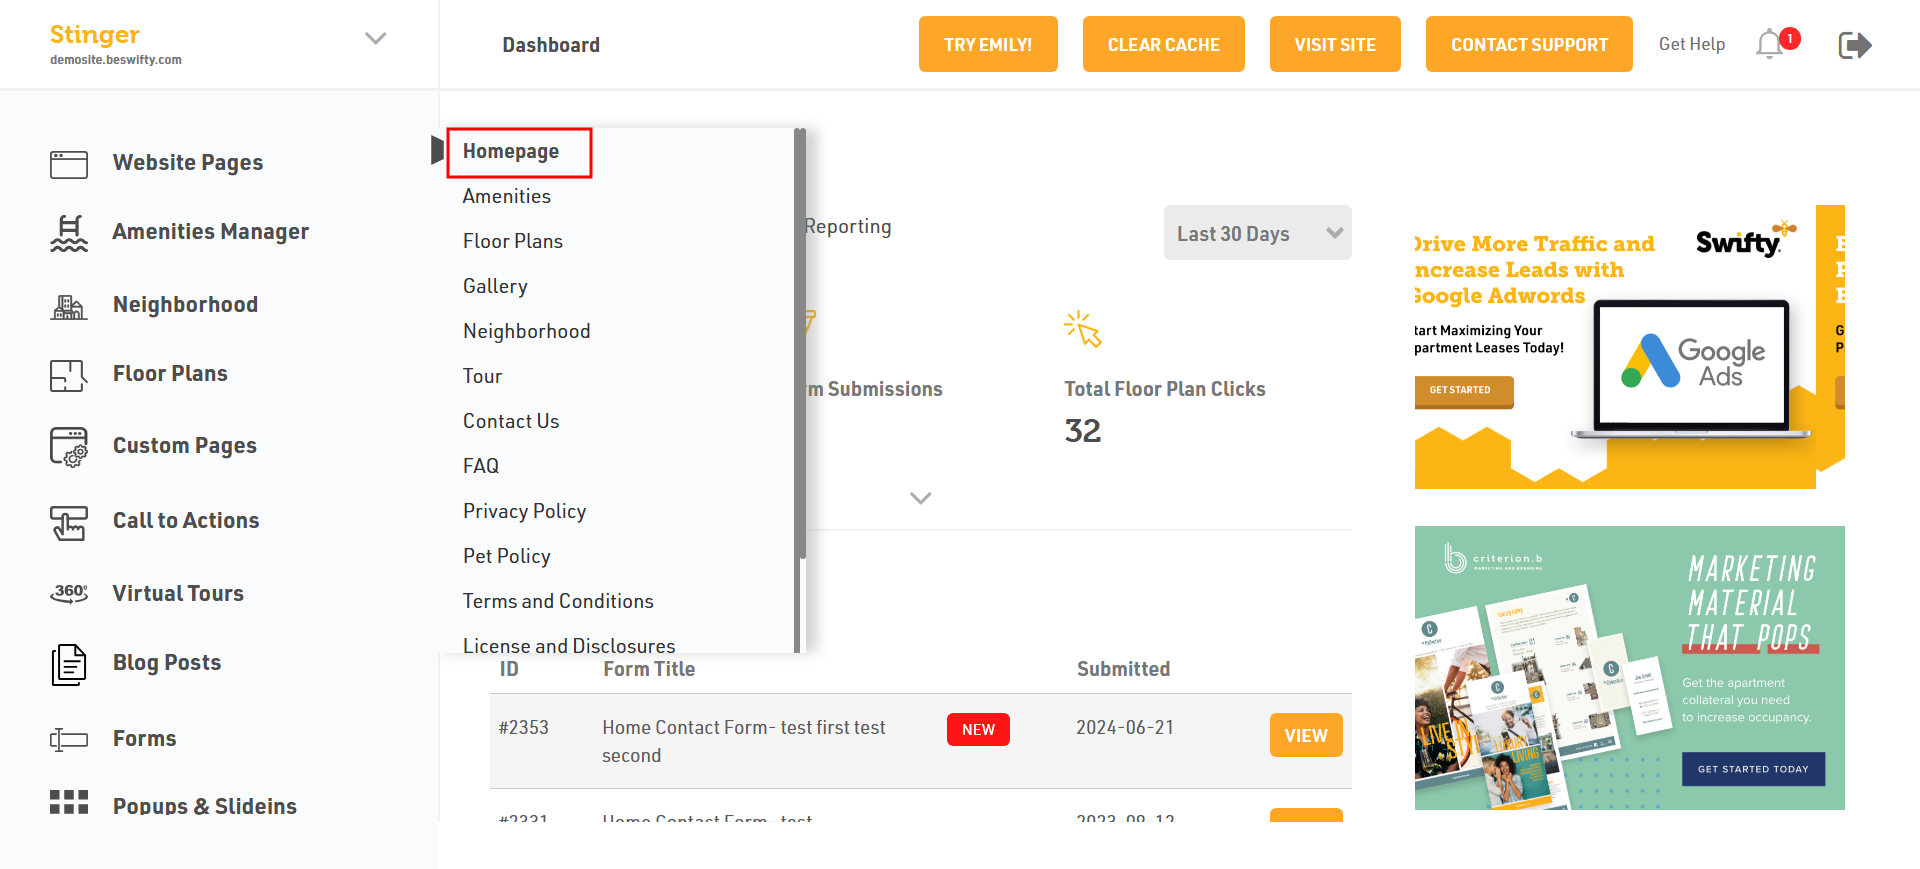View form submission #2353
Image resolution: width=1920 pixels, height=869 pixels.
[1305, 735]
